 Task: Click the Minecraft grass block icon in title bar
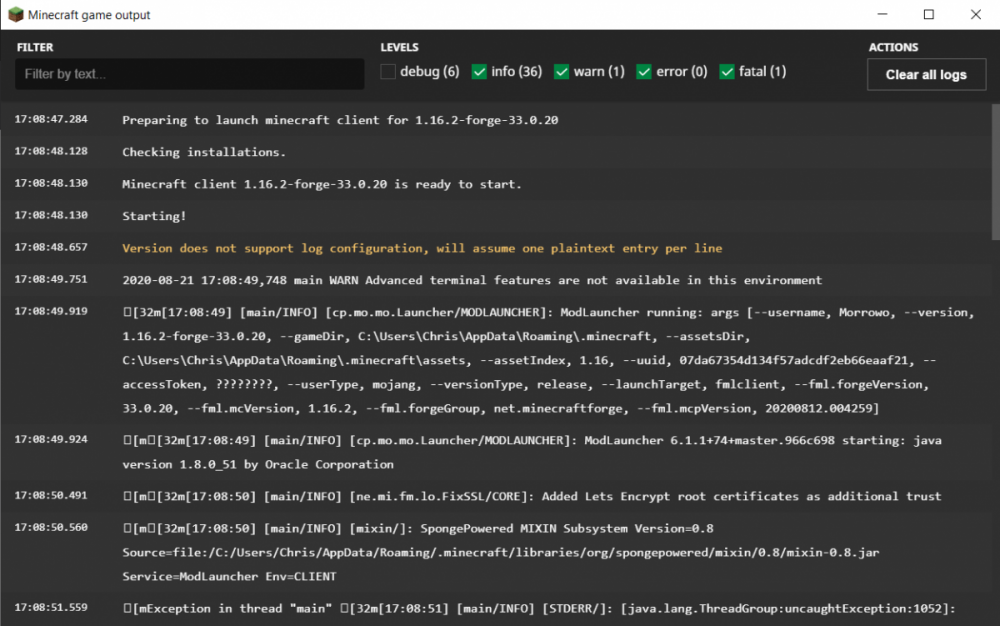coord(16,15)
